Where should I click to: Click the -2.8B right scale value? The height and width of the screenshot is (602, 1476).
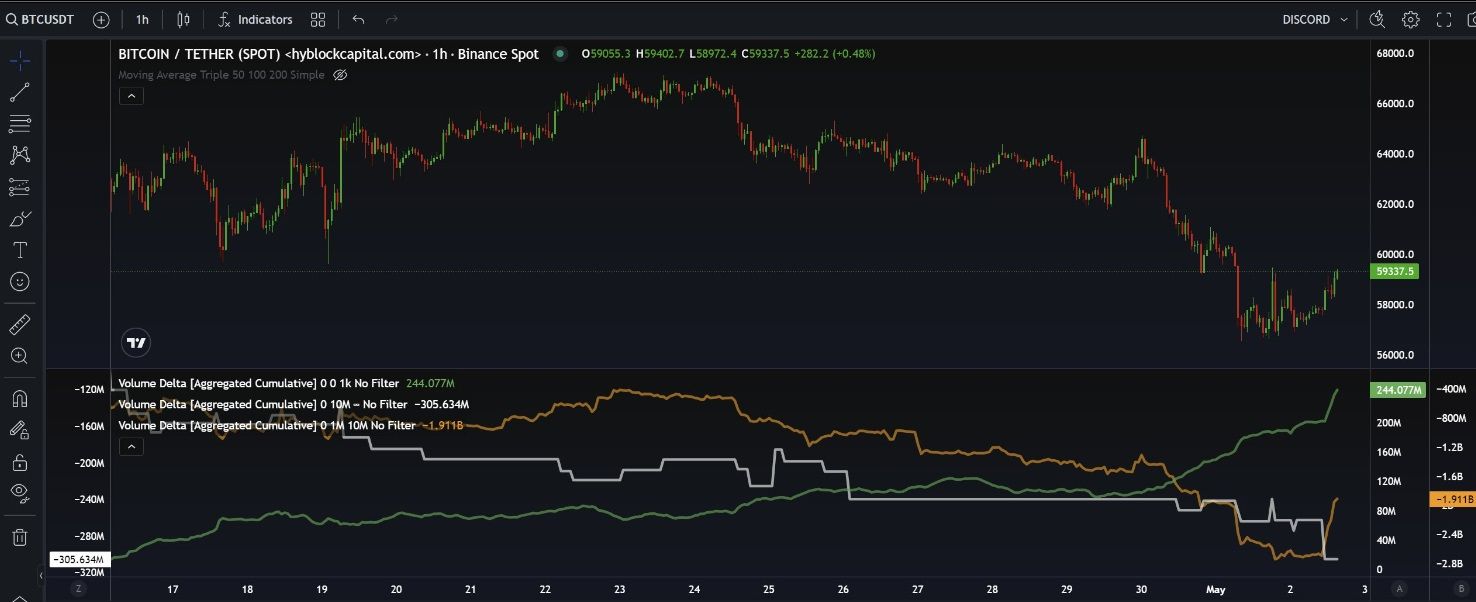pos(1450,564)
